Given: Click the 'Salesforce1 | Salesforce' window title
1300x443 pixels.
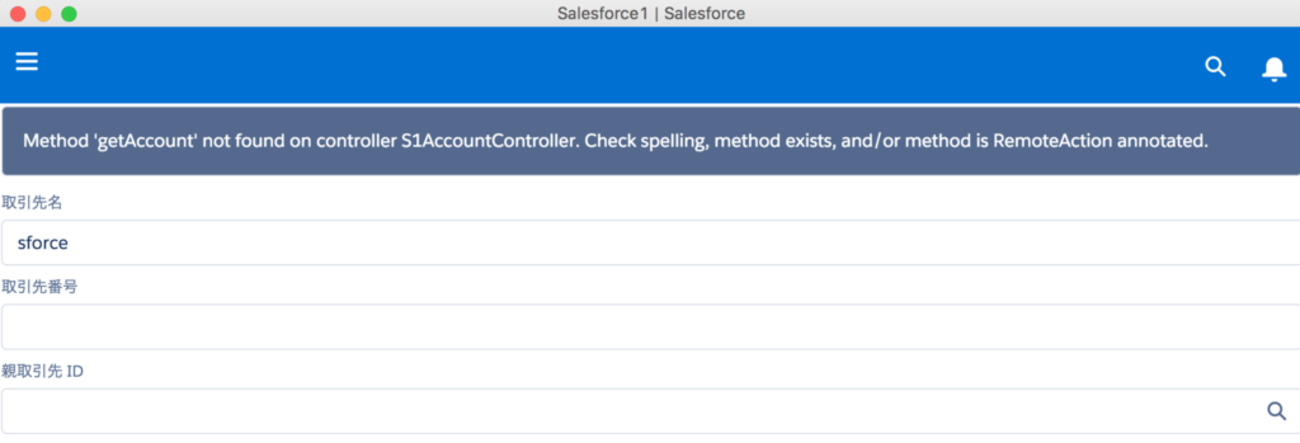Looking at the screenshot, I should [x=651, y=13].
